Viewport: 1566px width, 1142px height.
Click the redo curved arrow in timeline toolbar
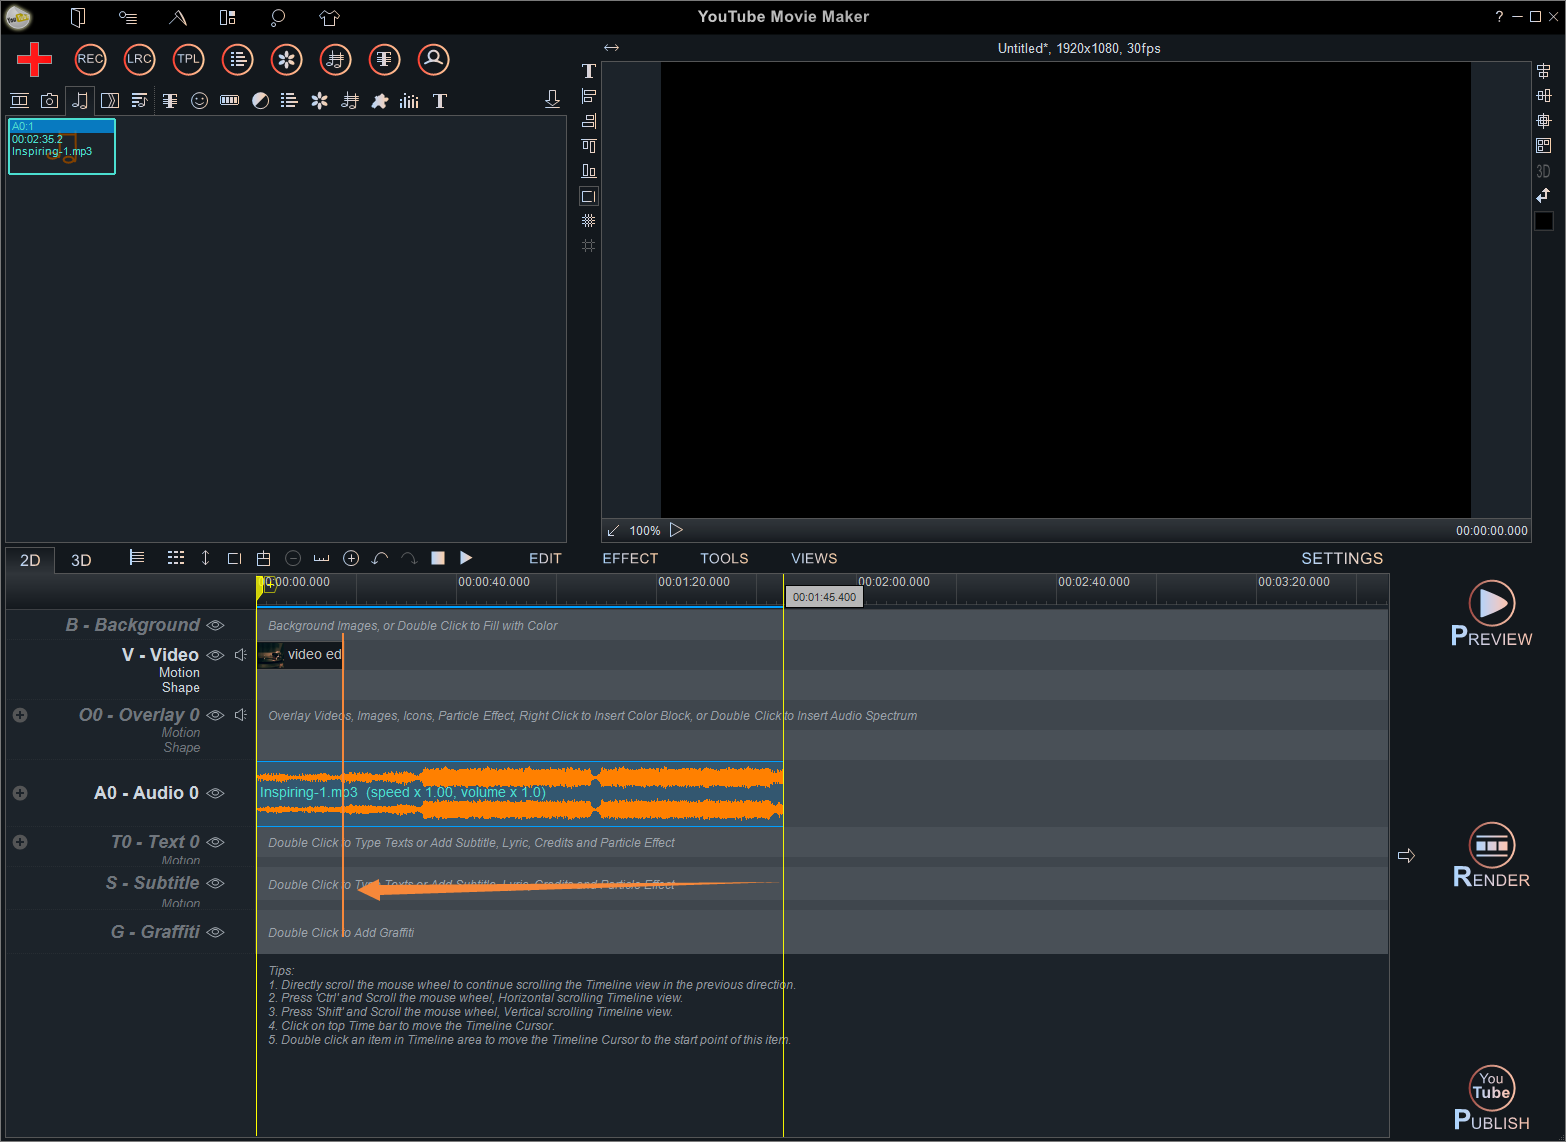[409, 558]
